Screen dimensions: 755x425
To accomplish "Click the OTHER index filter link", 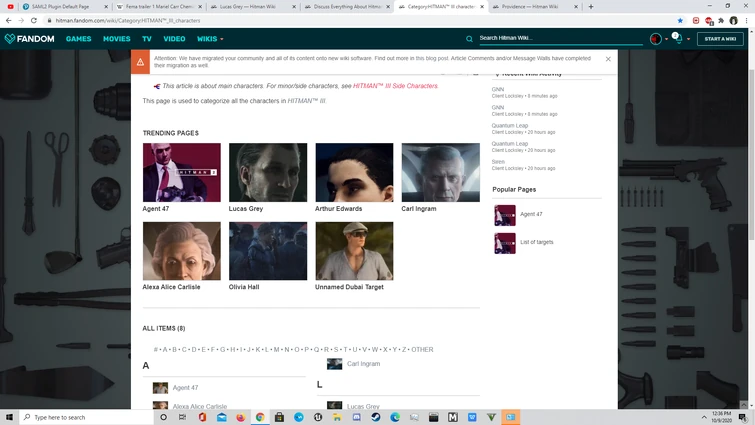I will 422,349.
